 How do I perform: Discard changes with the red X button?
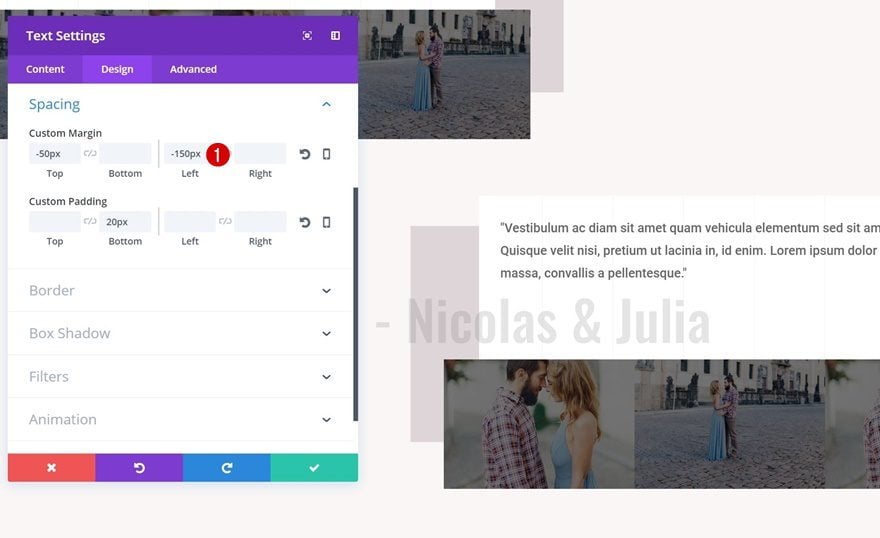click(51, 468)
